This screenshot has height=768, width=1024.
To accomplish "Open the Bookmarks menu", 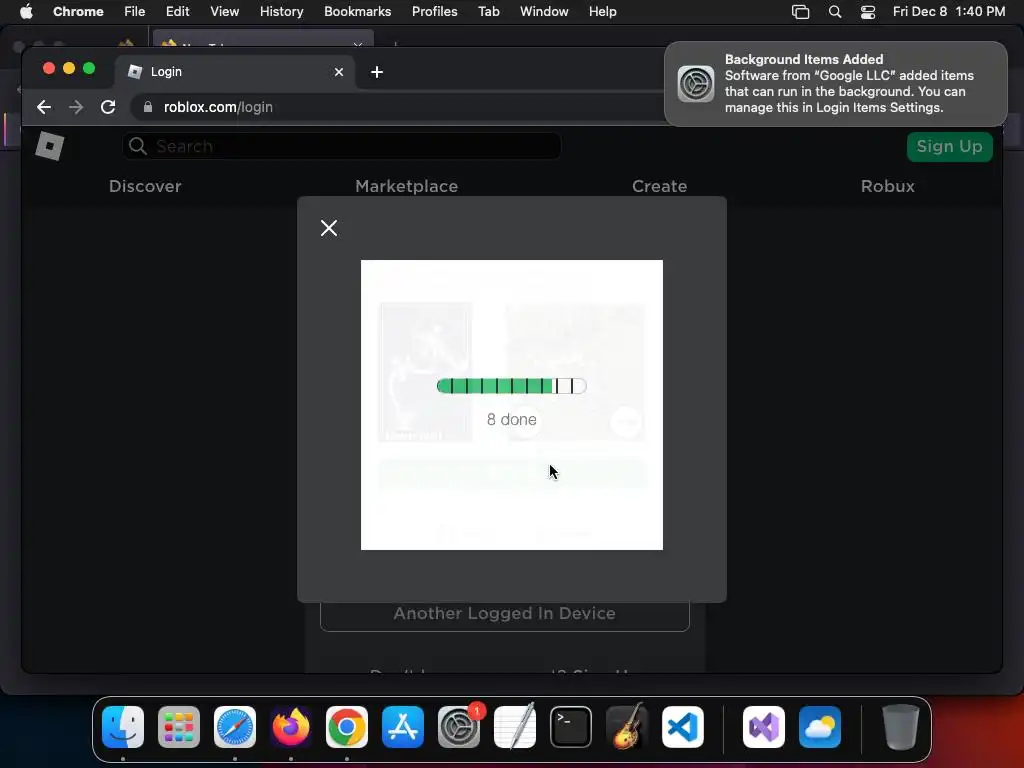I will click(357, 11).
